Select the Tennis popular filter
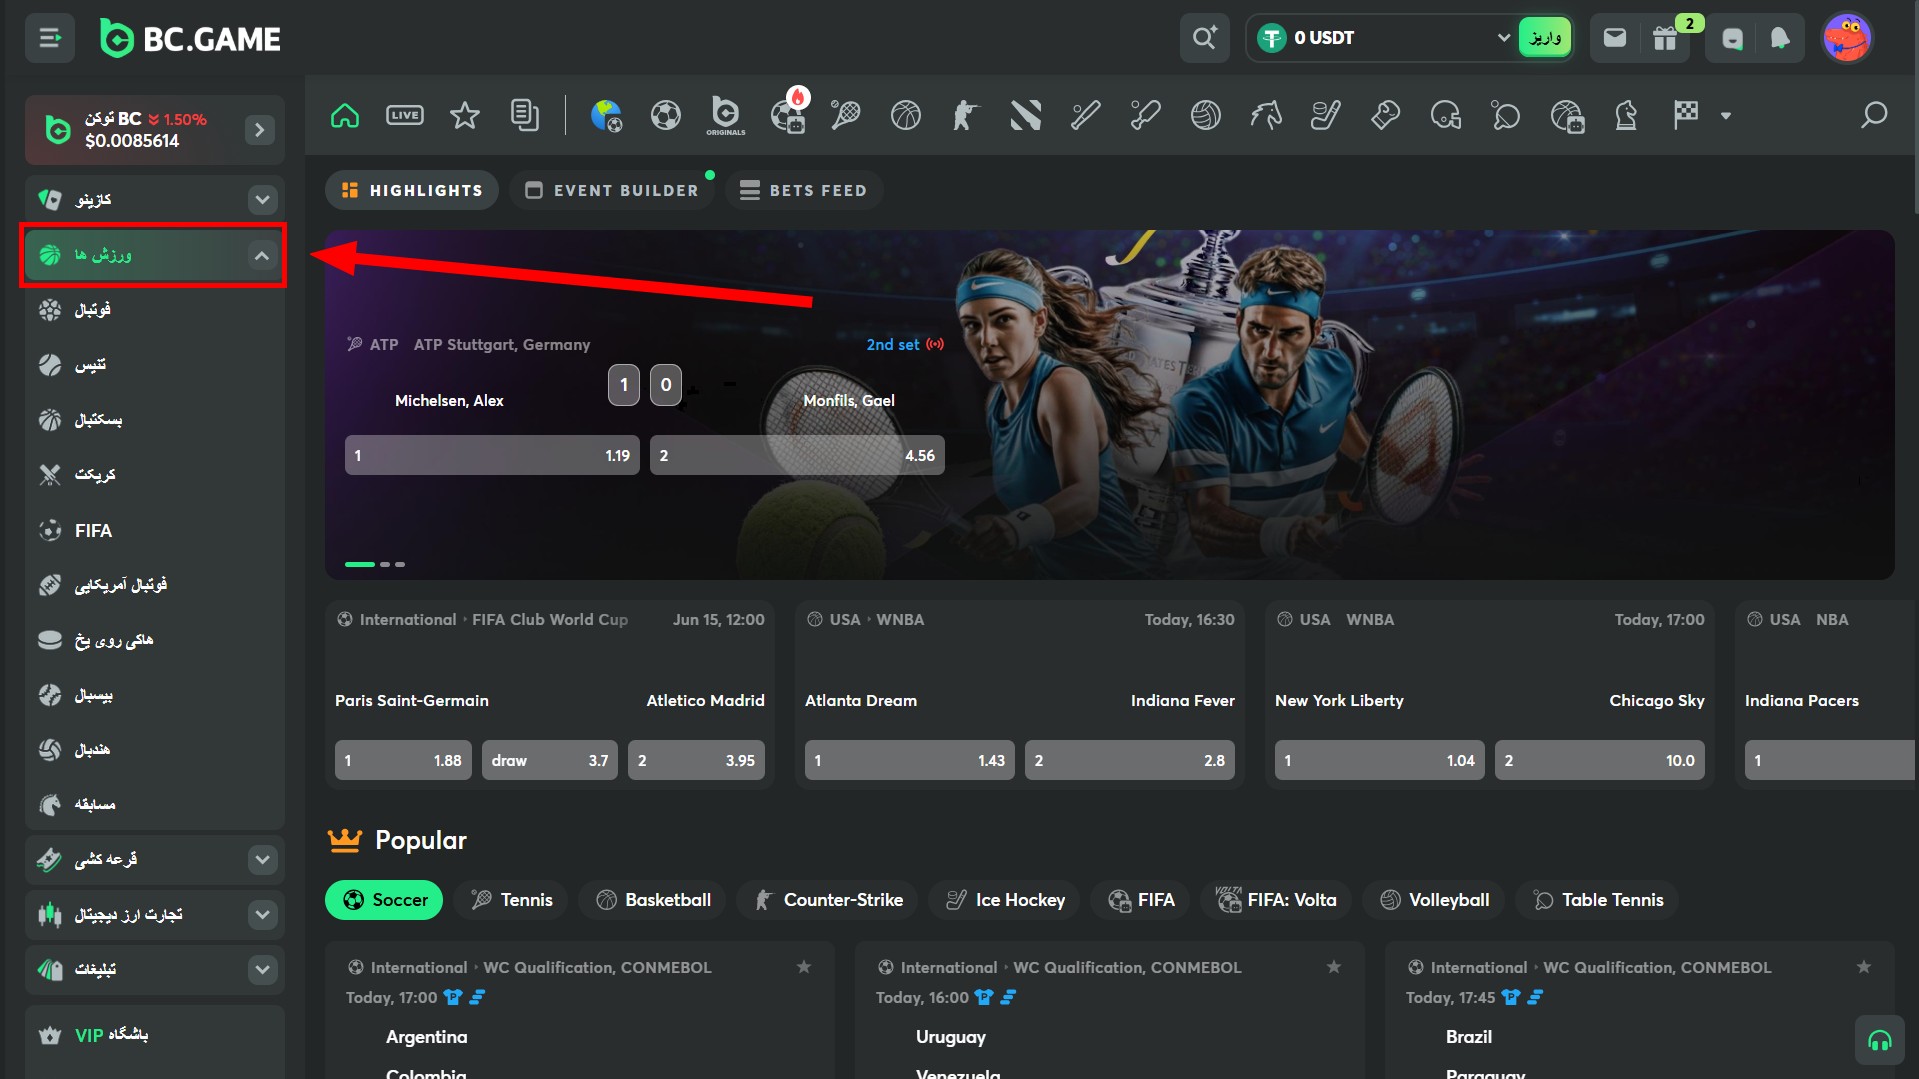The image size is (1919, 1079). pos(511,900)
